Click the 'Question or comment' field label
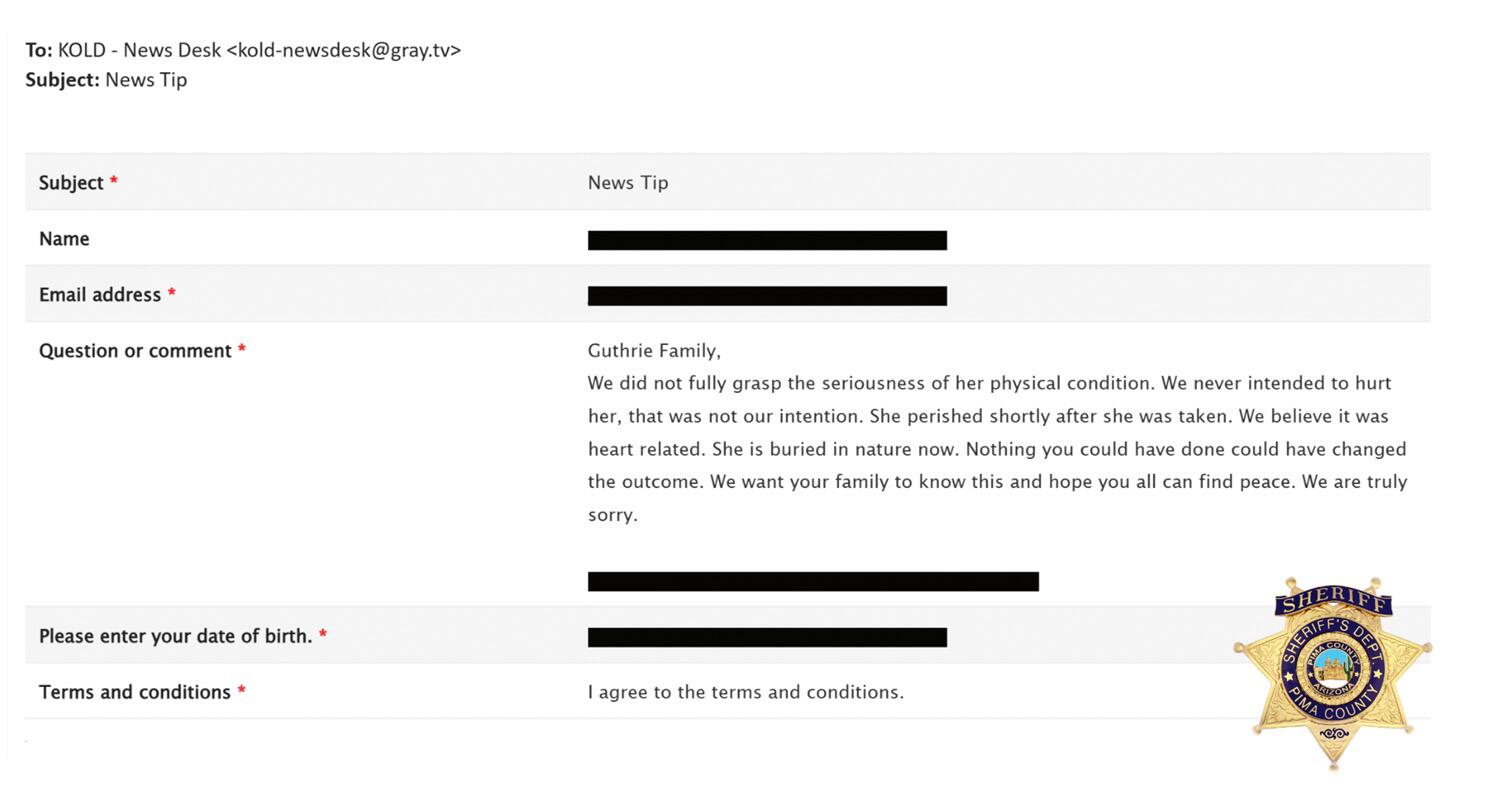 135,351
